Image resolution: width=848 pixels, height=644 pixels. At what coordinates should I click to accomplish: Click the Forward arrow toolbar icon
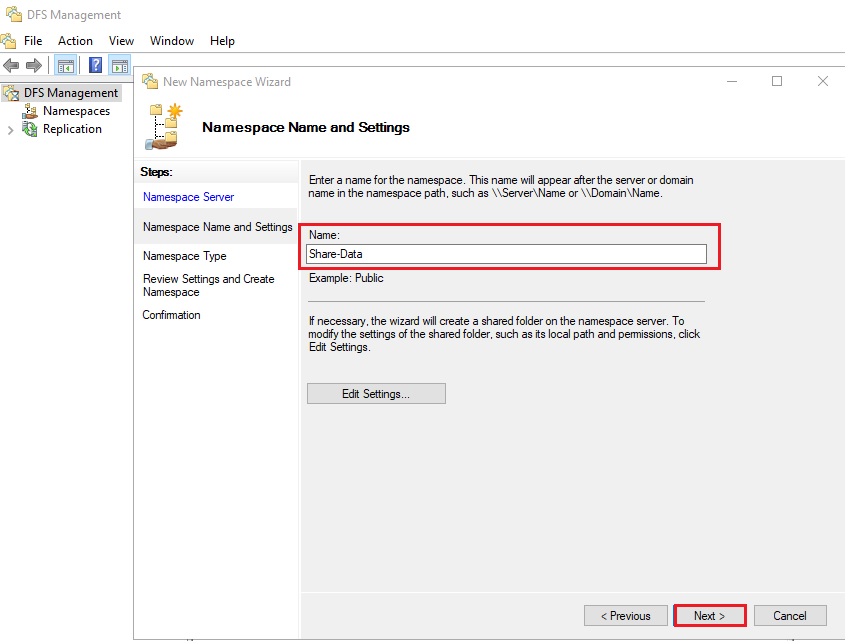pos(33,66)
